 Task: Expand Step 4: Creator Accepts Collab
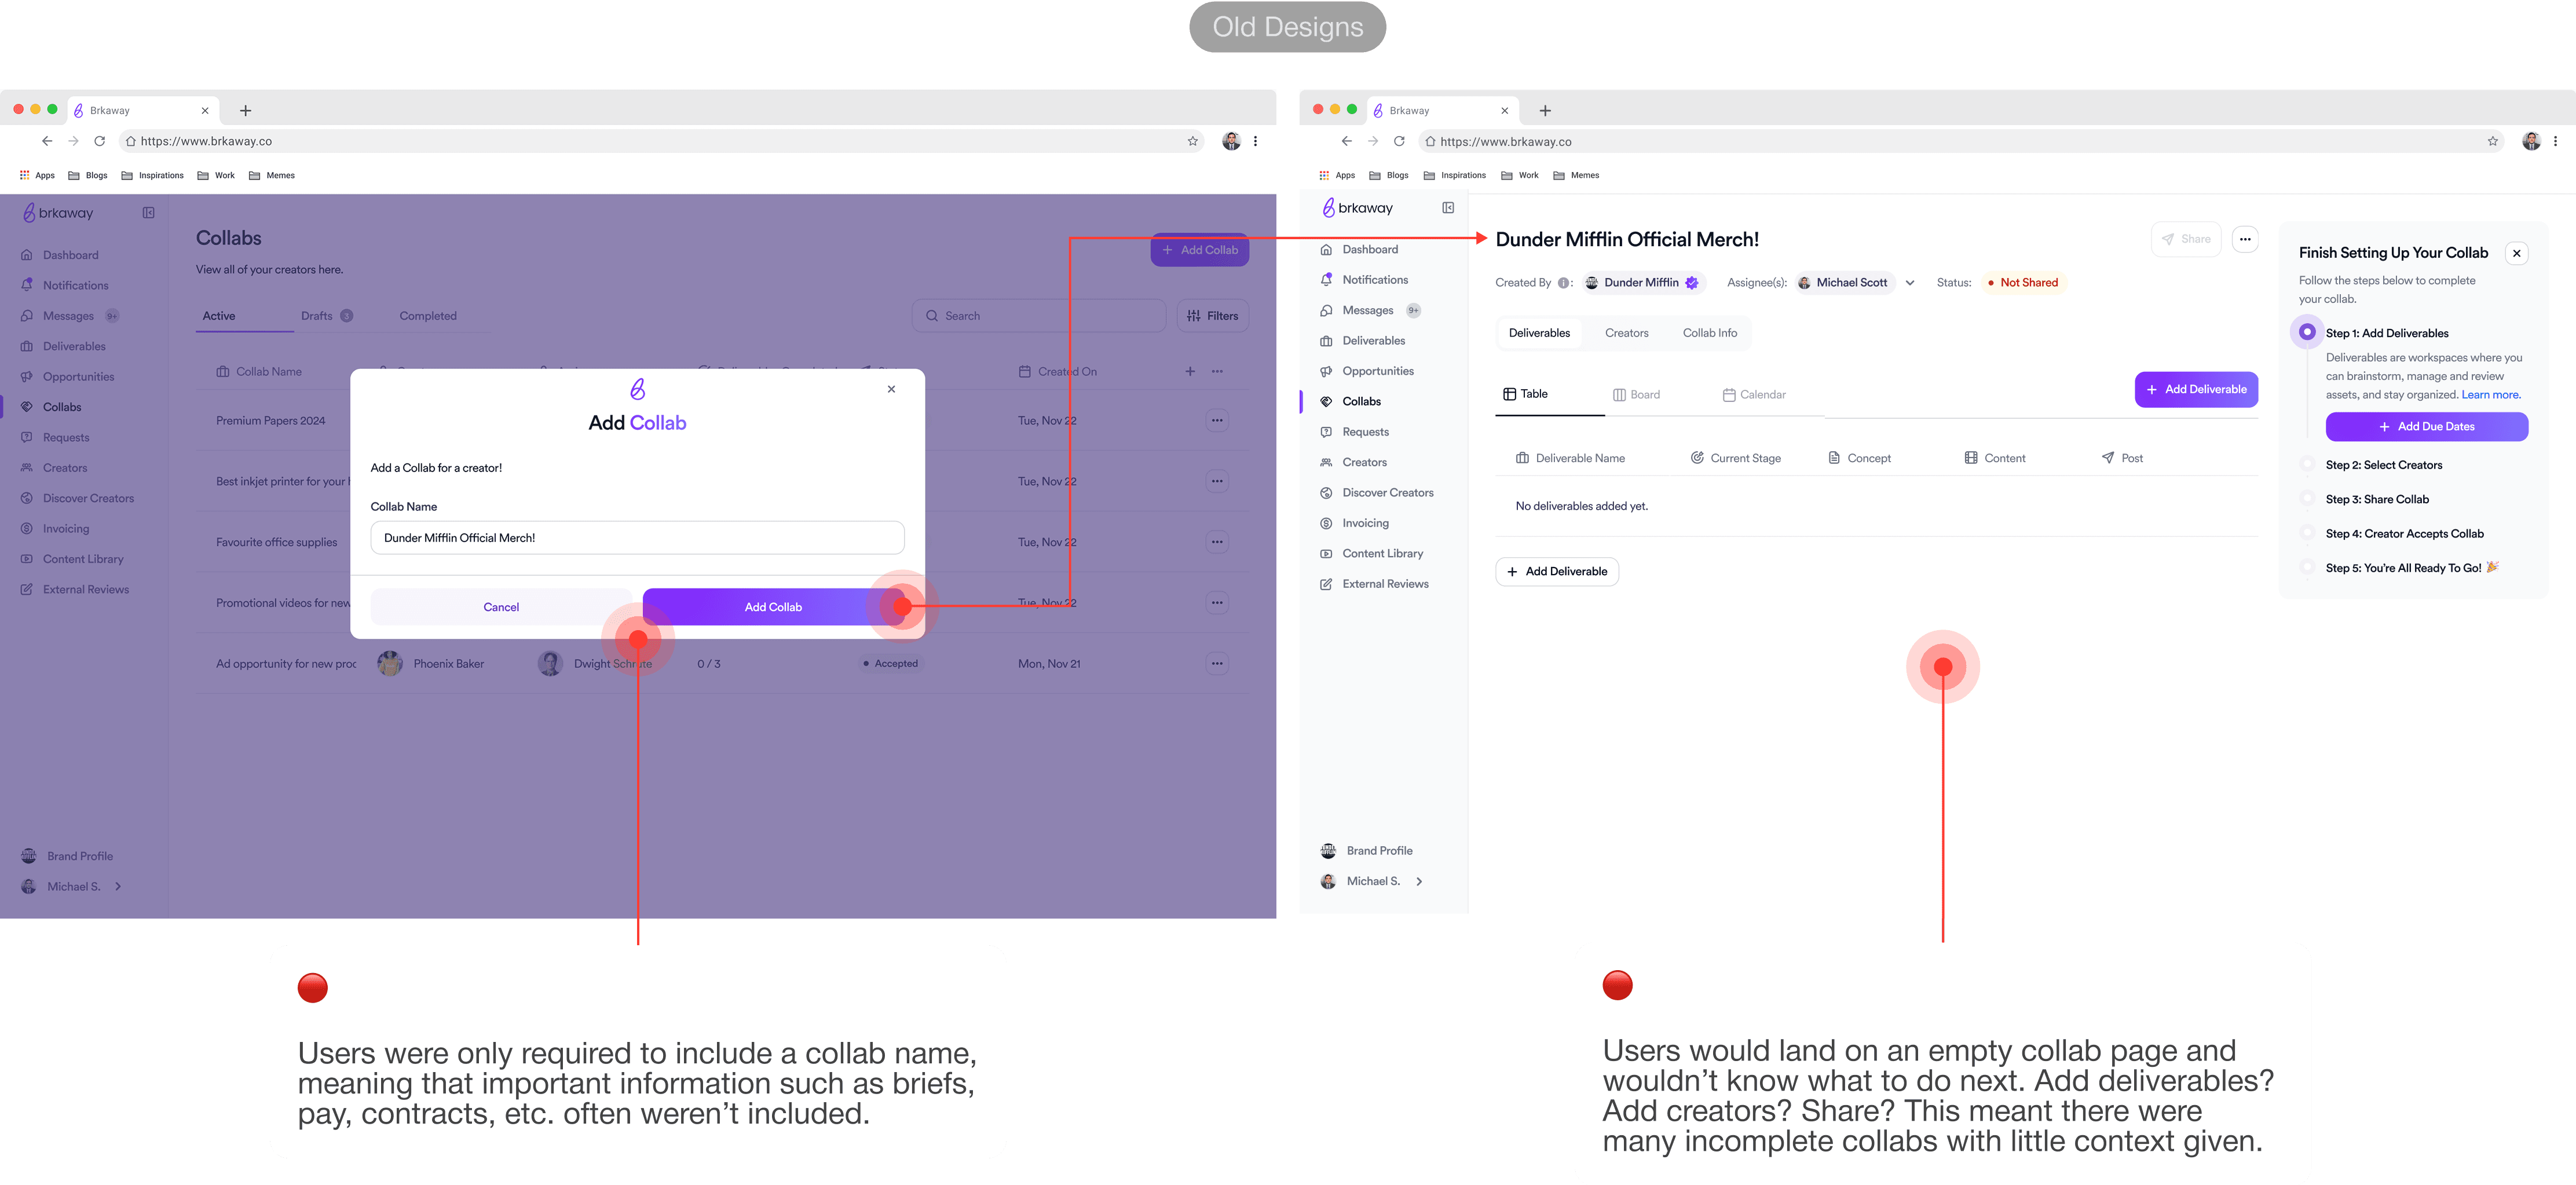click(x=2405, y=533)
